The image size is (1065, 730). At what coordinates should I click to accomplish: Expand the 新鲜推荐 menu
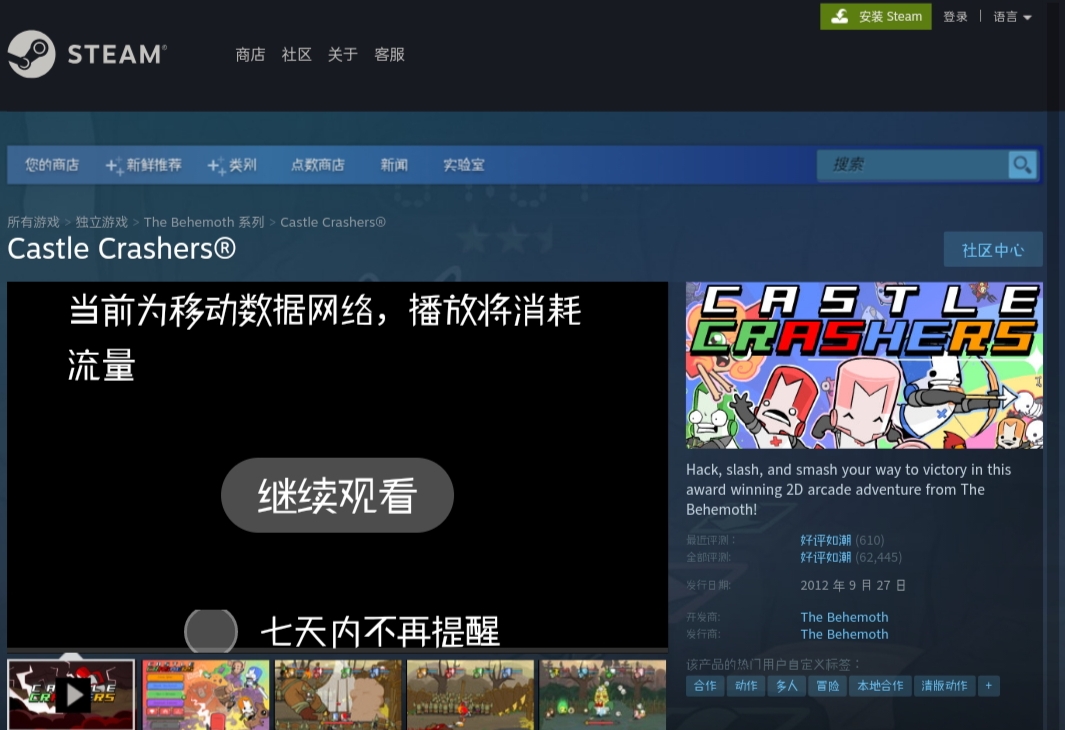click(x=144, y=165)
